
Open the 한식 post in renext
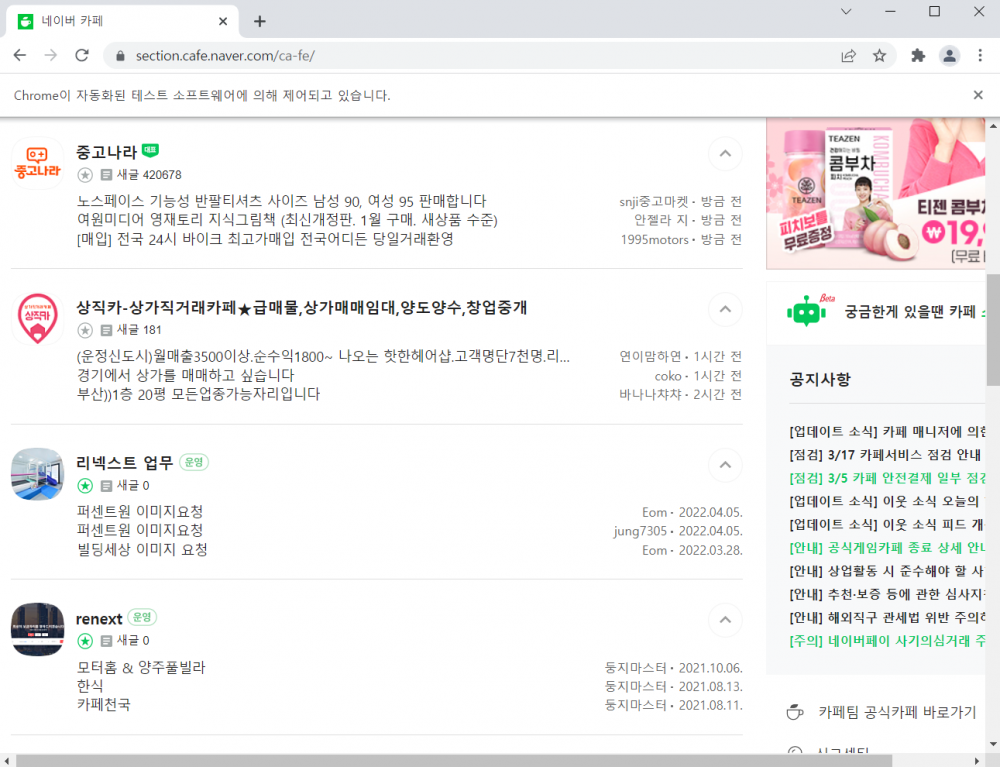[x=90, y=686]
